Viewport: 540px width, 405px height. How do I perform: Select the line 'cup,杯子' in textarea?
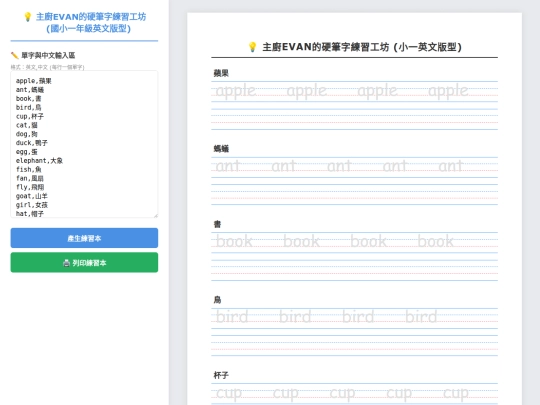[30, 116]
